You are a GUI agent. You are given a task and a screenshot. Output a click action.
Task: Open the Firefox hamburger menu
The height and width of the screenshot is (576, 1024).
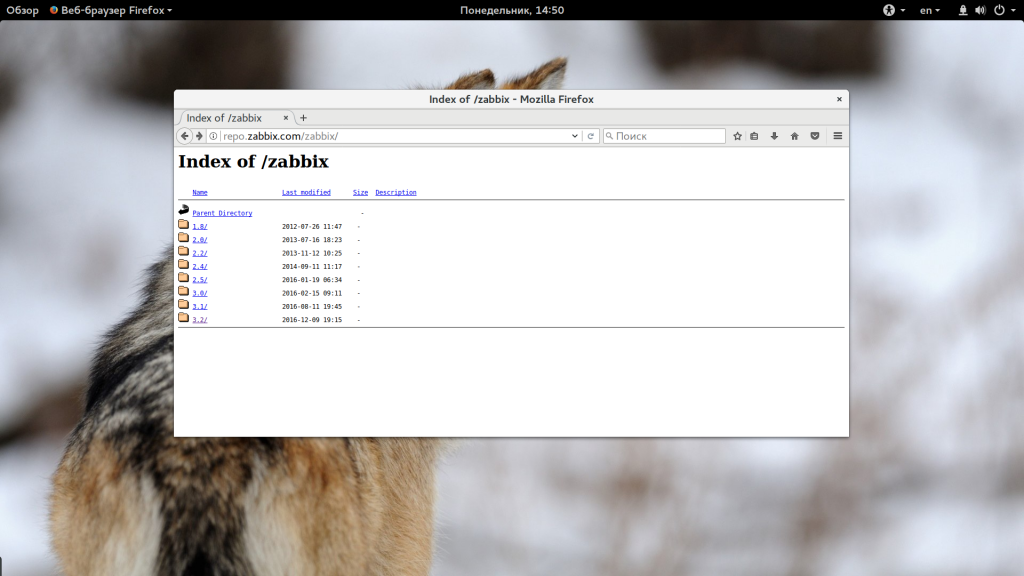click(x=838, y=136)
